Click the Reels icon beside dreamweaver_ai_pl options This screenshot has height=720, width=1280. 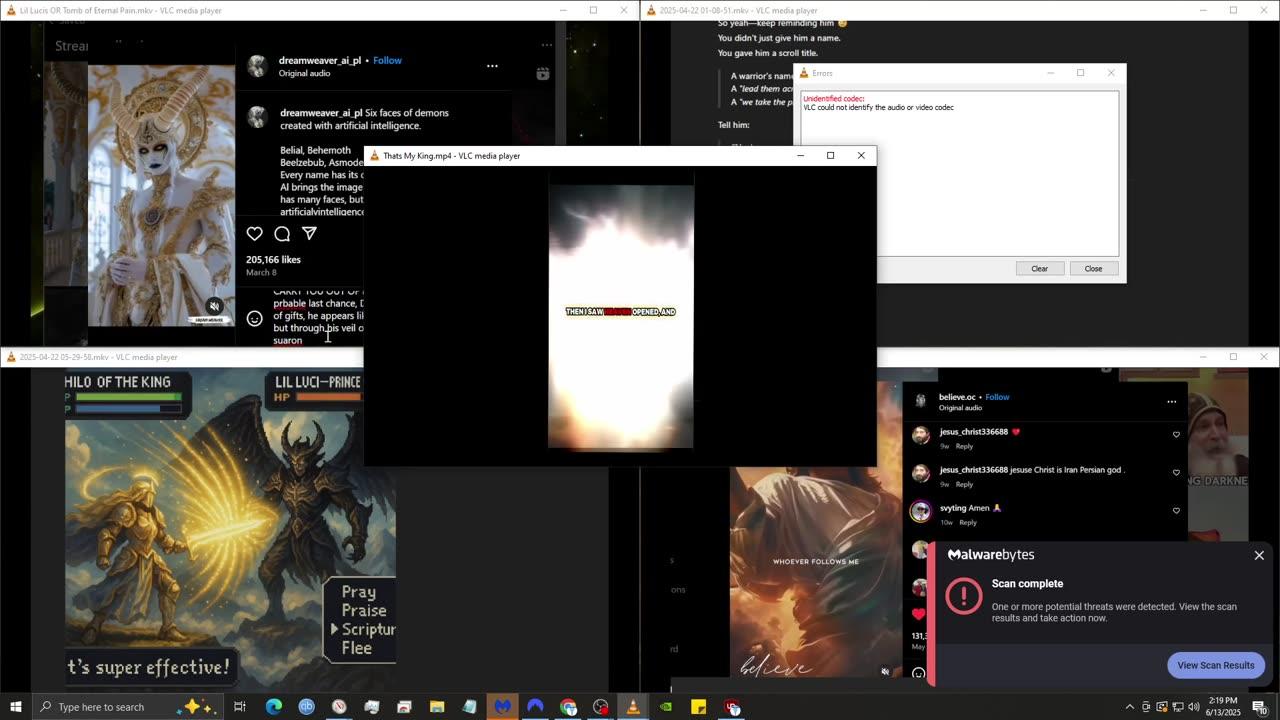(x=542, y=73)
